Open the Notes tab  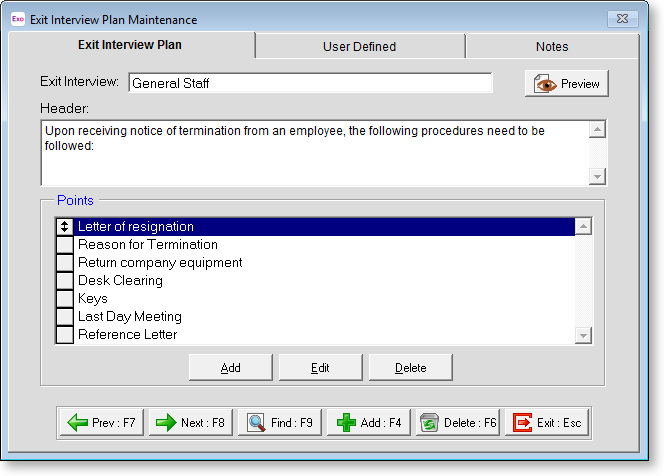[x=551, y=46]
